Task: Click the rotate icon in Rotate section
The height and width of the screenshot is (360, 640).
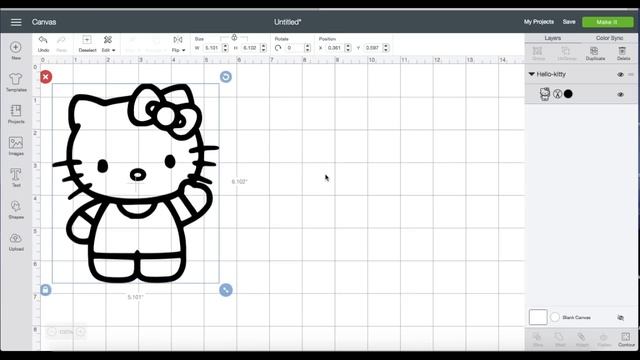Action: pos(278,48)
